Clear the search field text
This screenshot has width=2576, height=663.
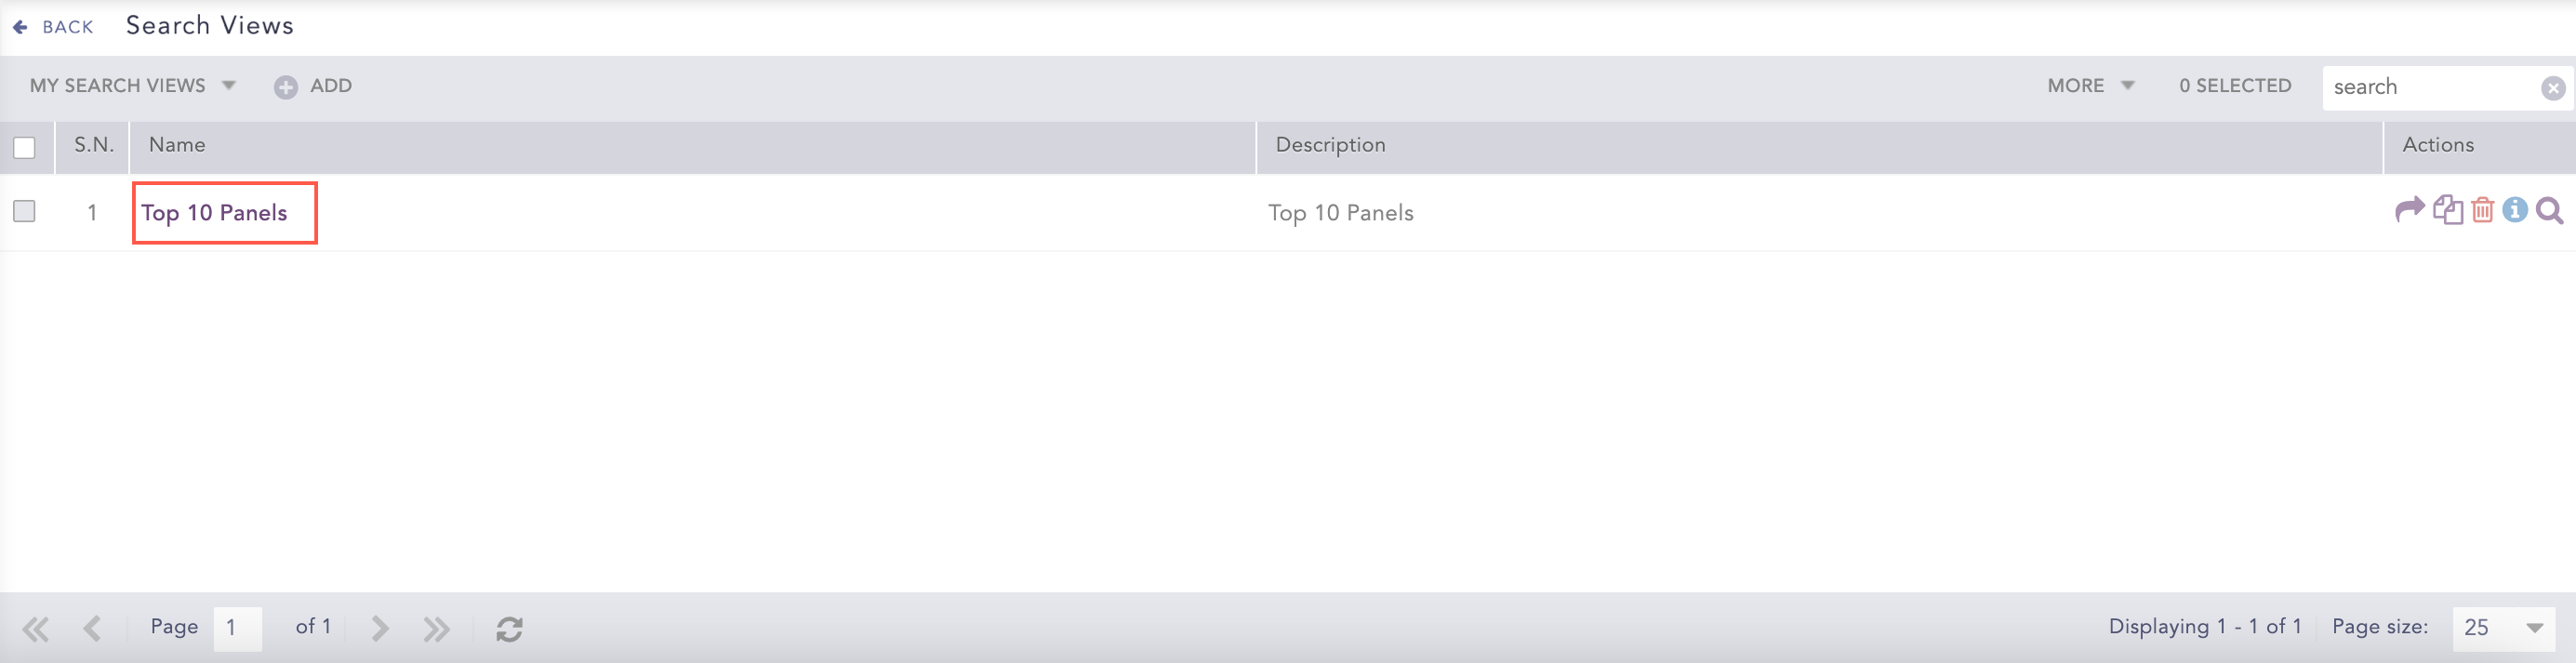click(x=2553, y=88)
